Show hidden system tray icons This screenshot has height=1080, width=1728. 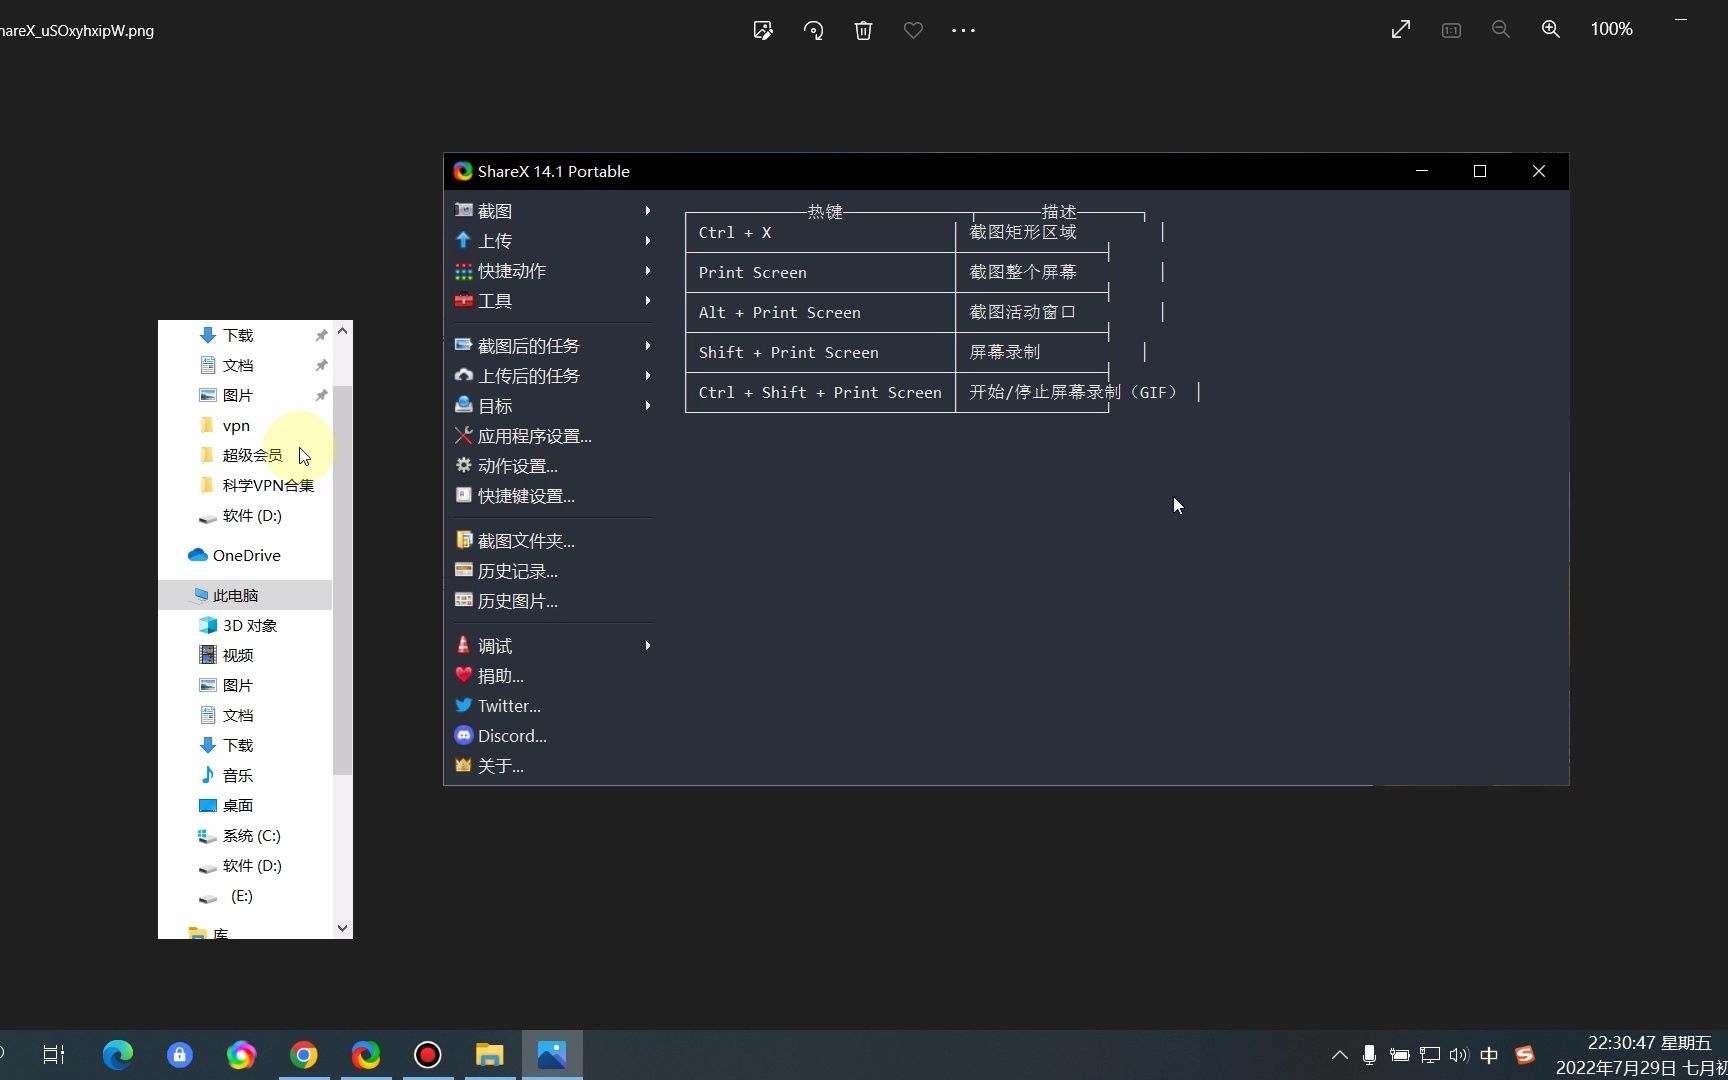pyautogui.click(x=1339, y=1055)
